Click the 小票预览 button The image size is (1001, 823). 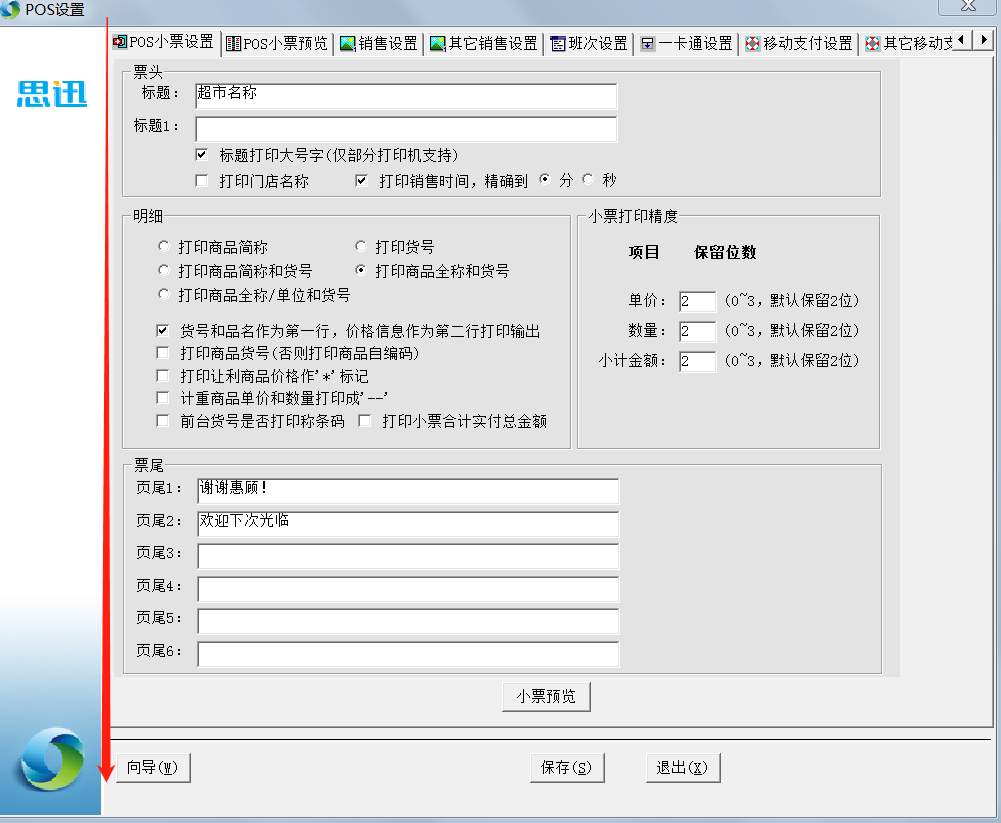[546, 697]
